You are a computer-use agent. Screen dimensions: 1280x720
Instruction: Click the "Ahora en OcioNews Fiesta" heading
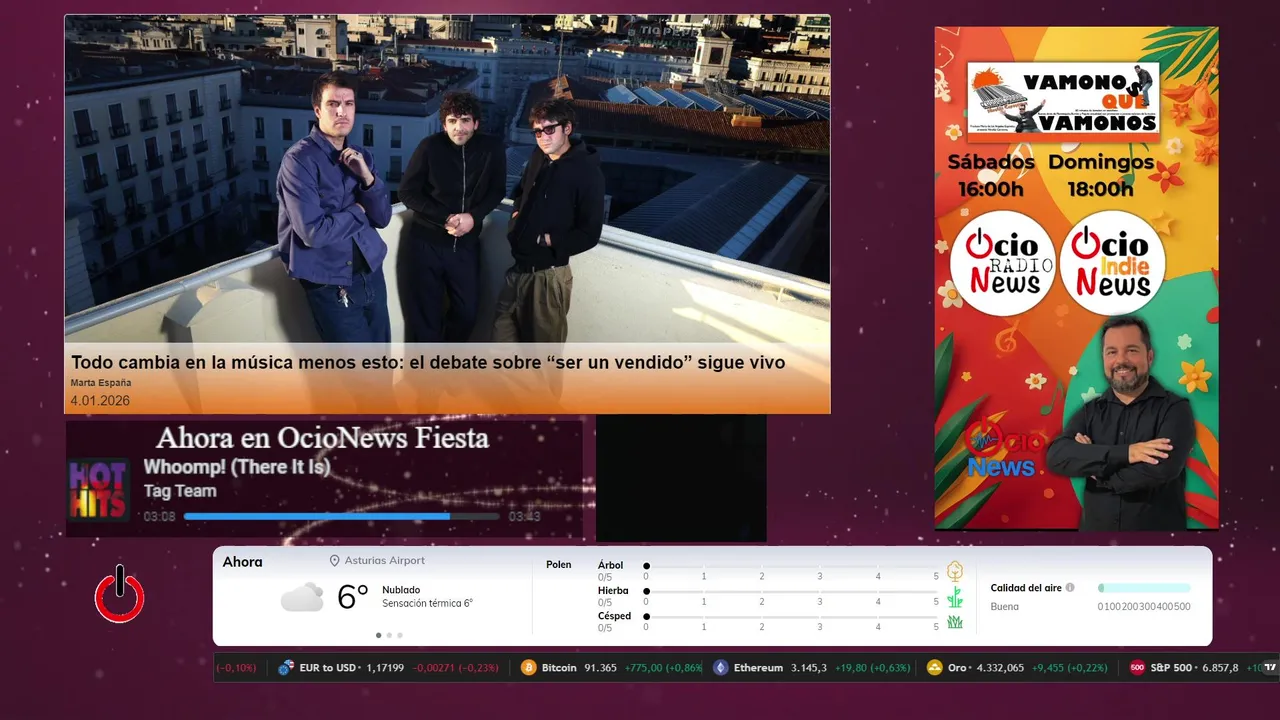click(x=323, y=438)
